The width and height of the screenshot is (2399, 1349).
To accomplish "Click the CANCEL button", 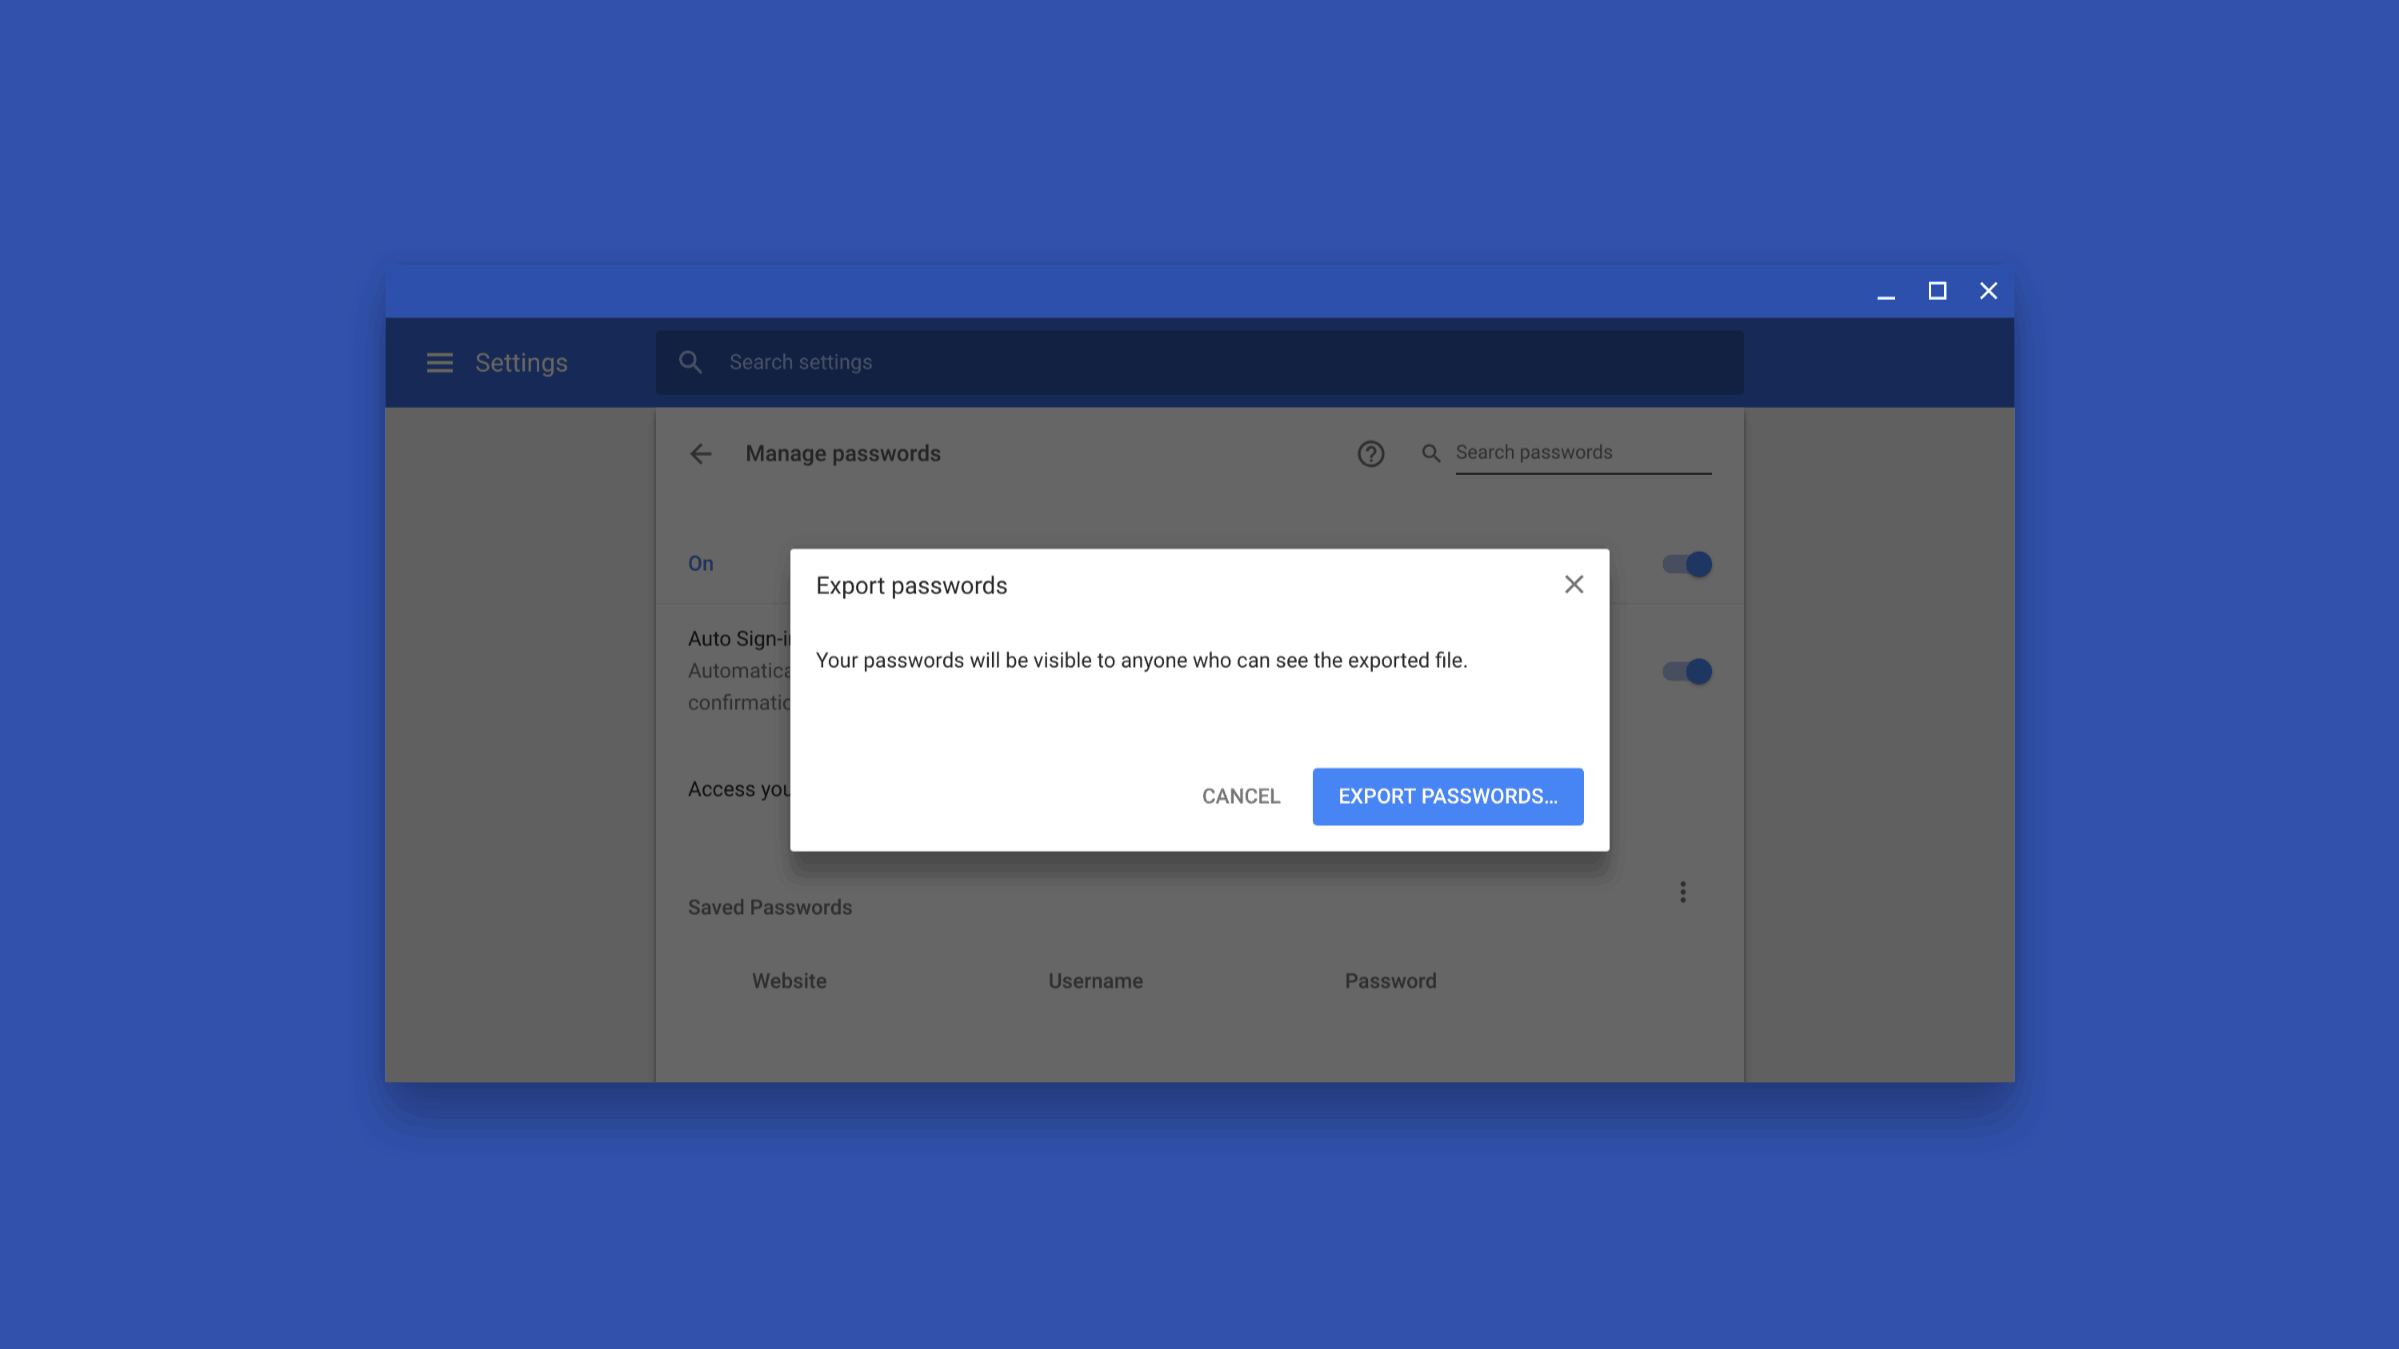I will coord(1242,796).
